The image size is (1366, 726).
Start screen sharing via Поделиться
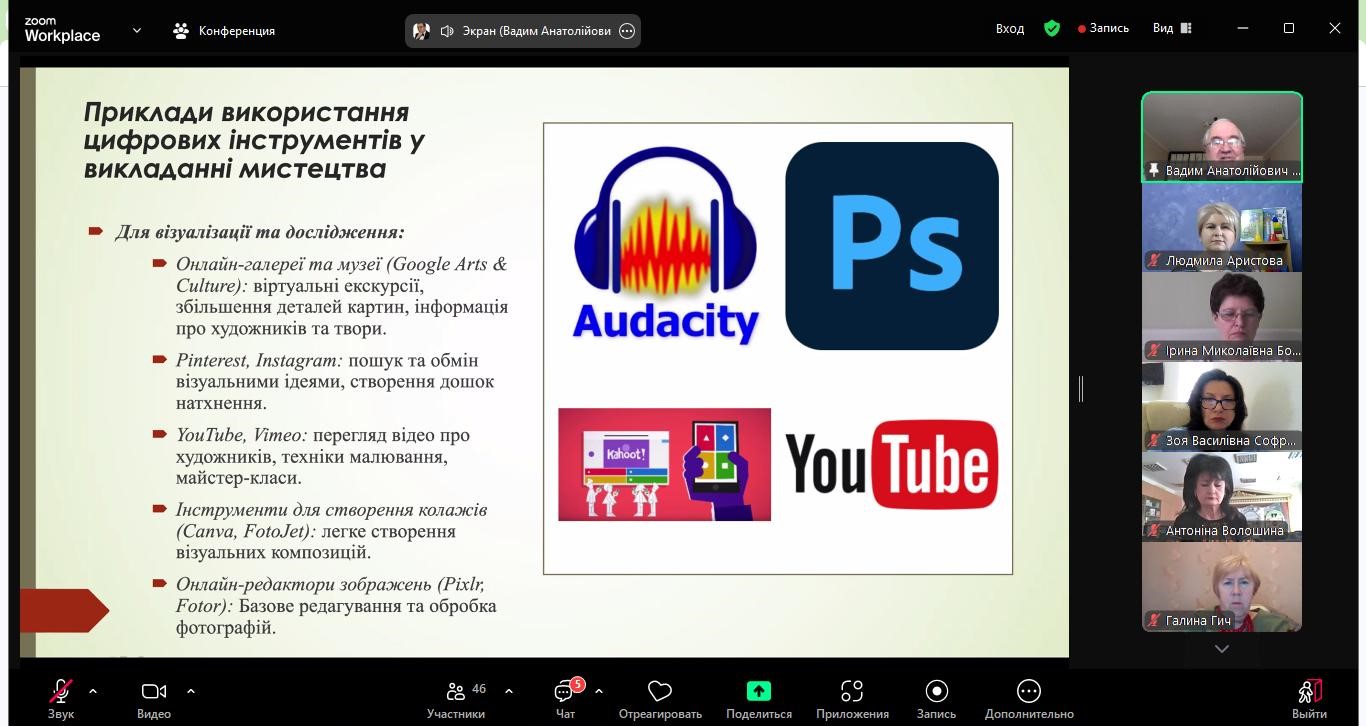[759, 698]
